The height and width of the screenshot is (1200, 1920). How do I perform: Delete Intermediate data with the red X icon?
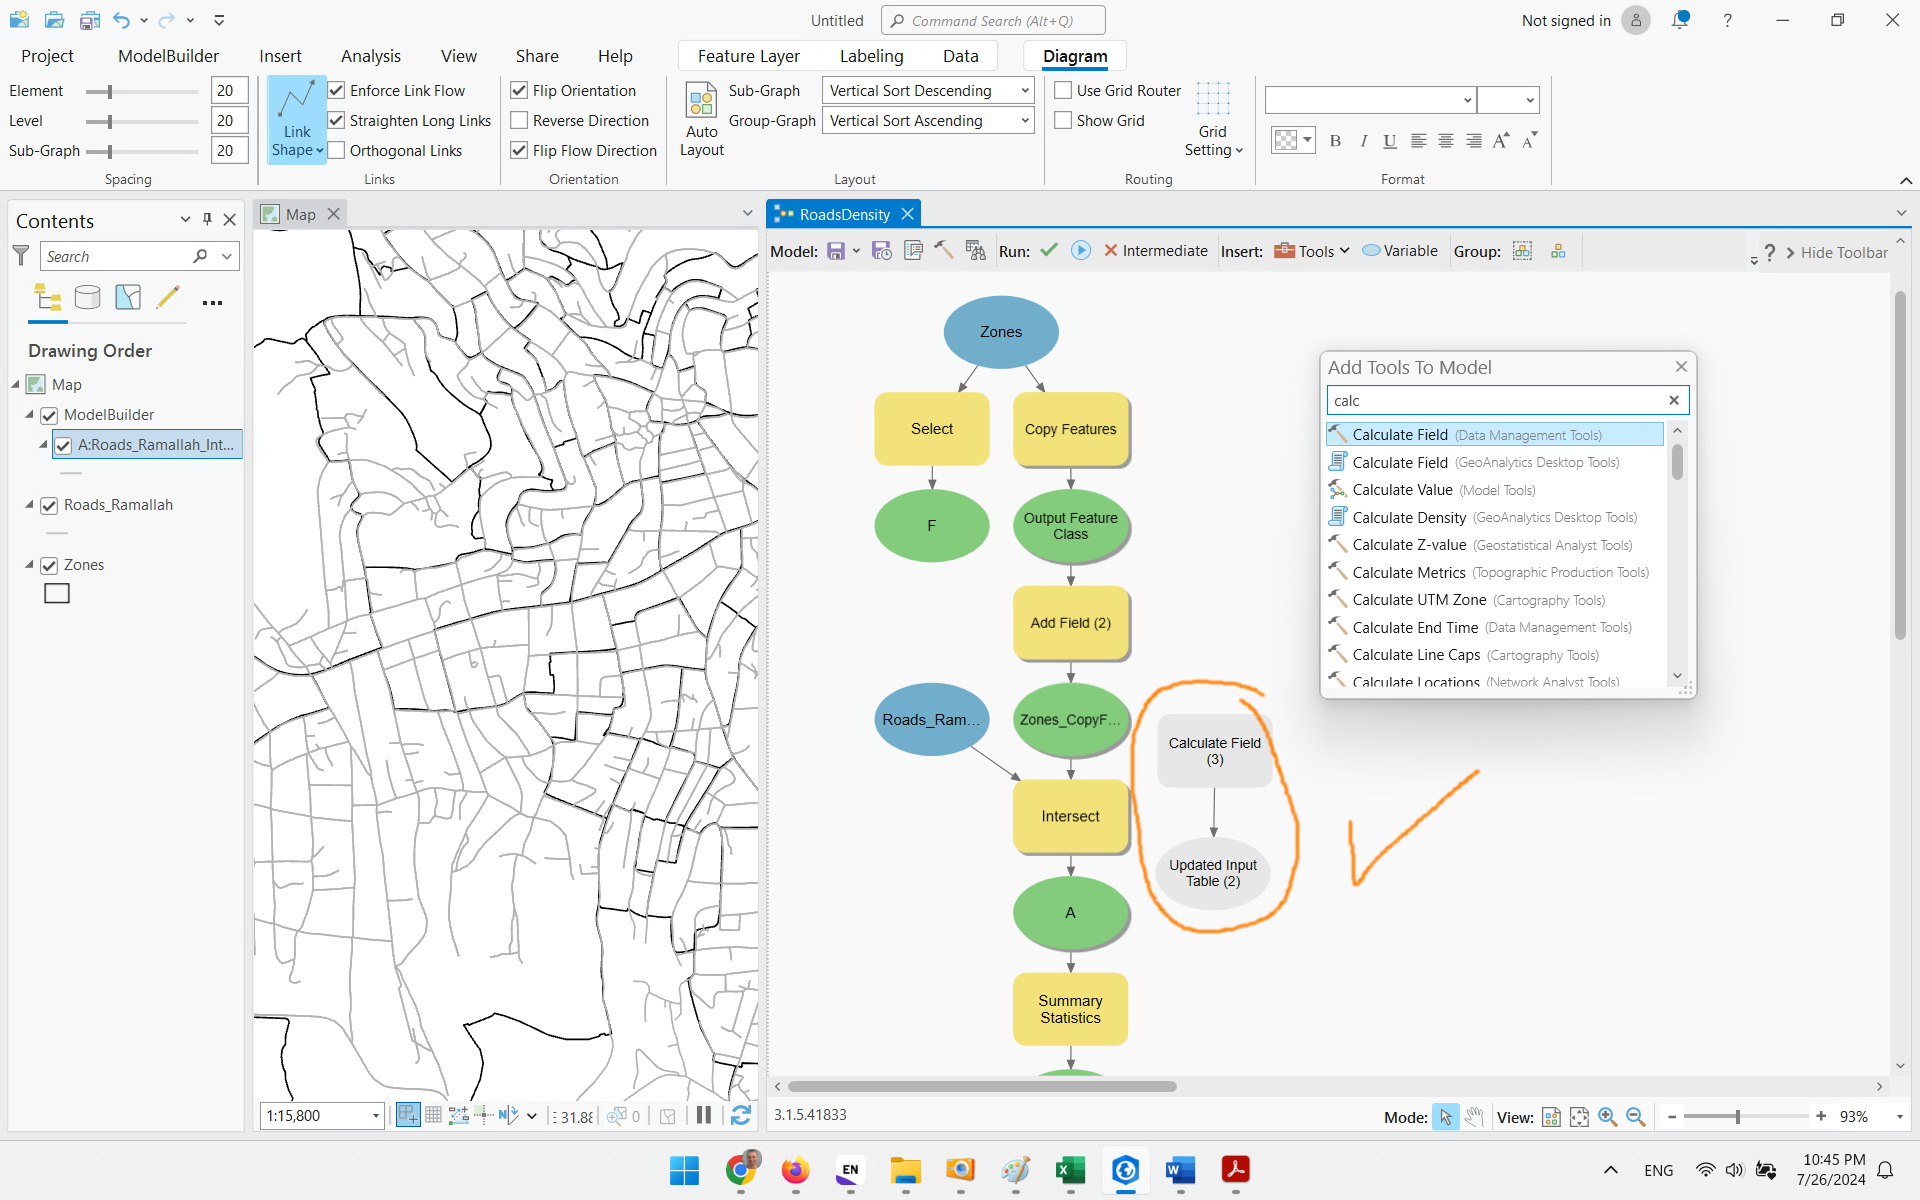(1111, 251)
